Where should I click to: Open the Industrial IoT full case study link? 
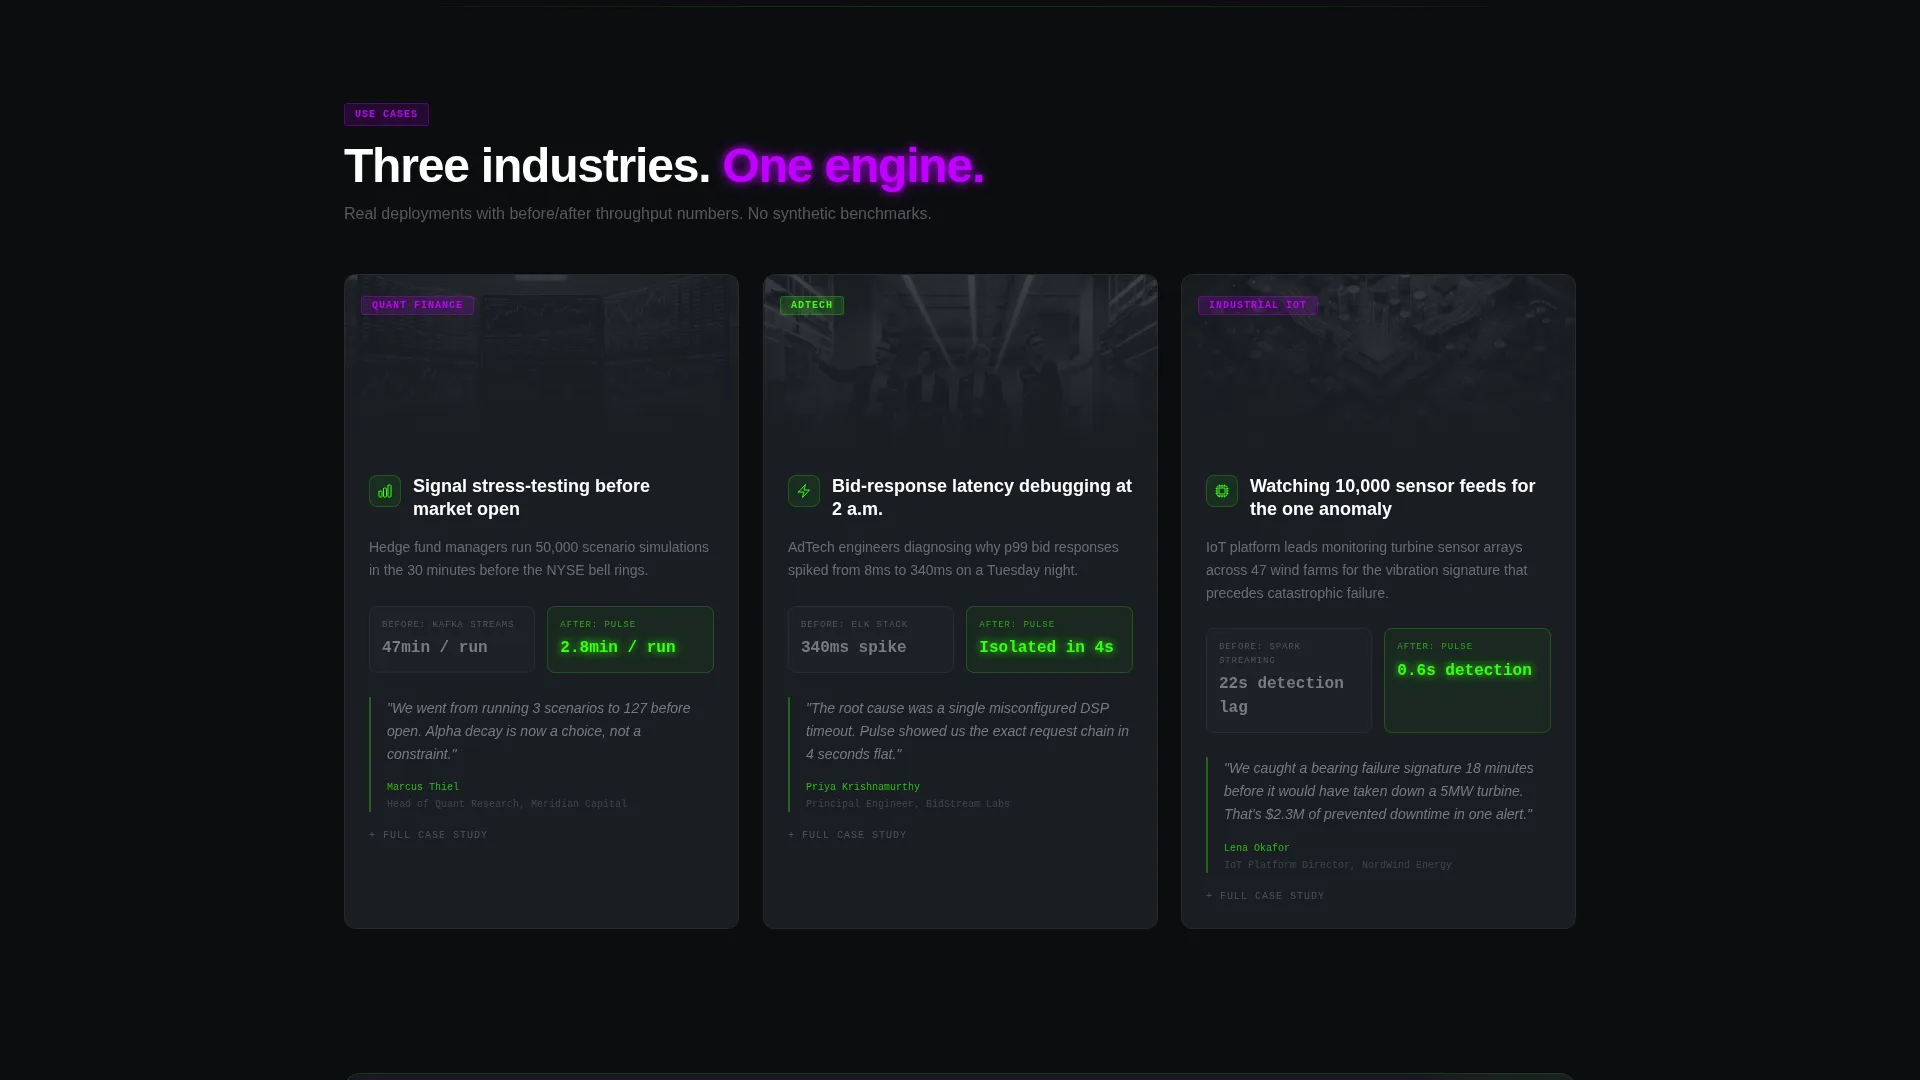click(1265, 896)
